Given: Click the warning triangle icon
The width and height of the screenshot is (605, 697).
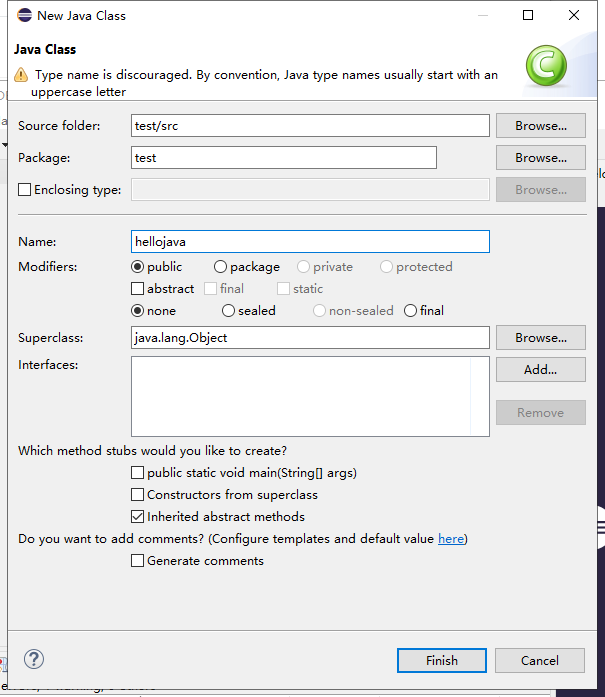Looking at the screenshot, I should [21, 75].
